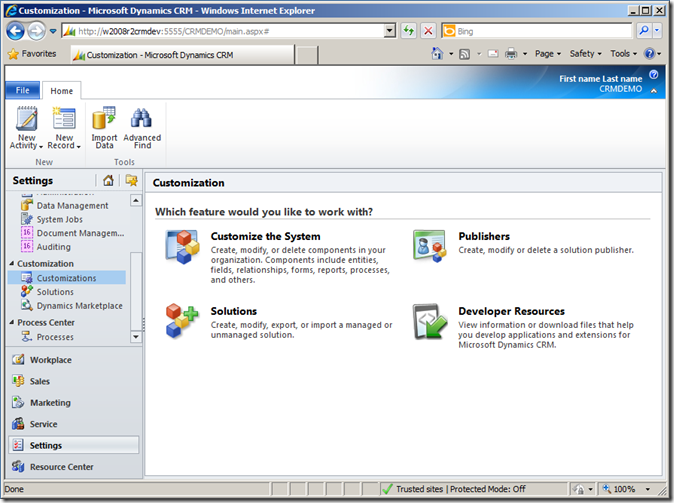Open the Solutions feature icon
The width and height of the screenshot is (674, 503).
coord(183,320)
